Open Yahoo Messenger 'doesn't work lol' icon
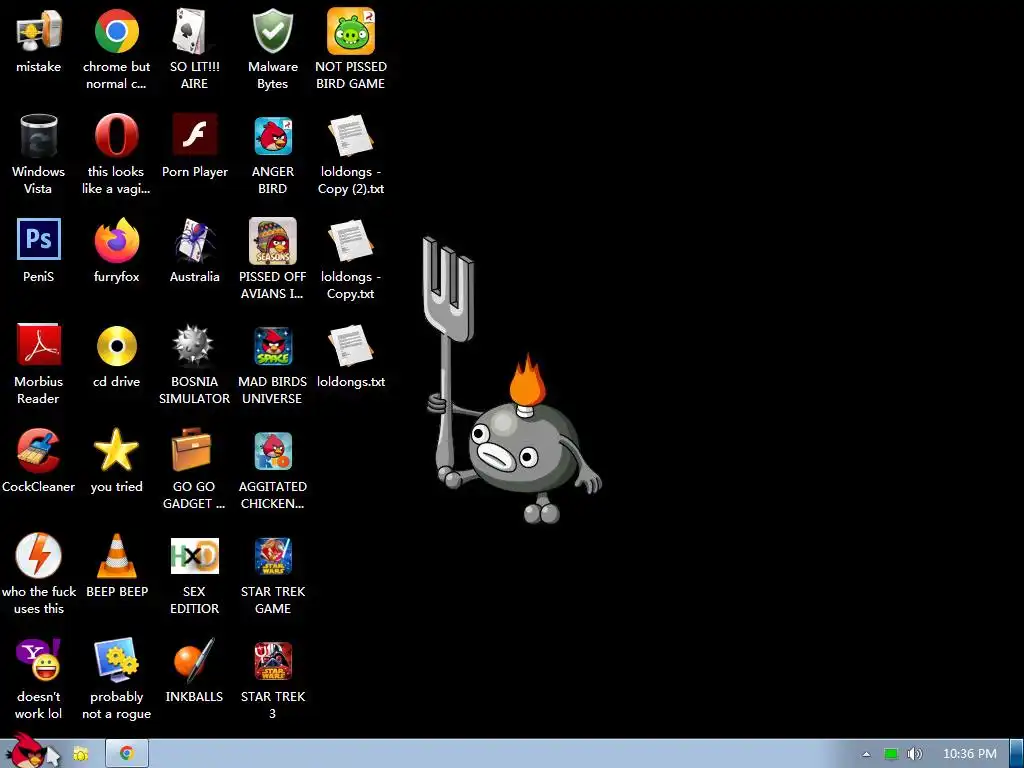The image size is (1024, 768). pos(39,660)
